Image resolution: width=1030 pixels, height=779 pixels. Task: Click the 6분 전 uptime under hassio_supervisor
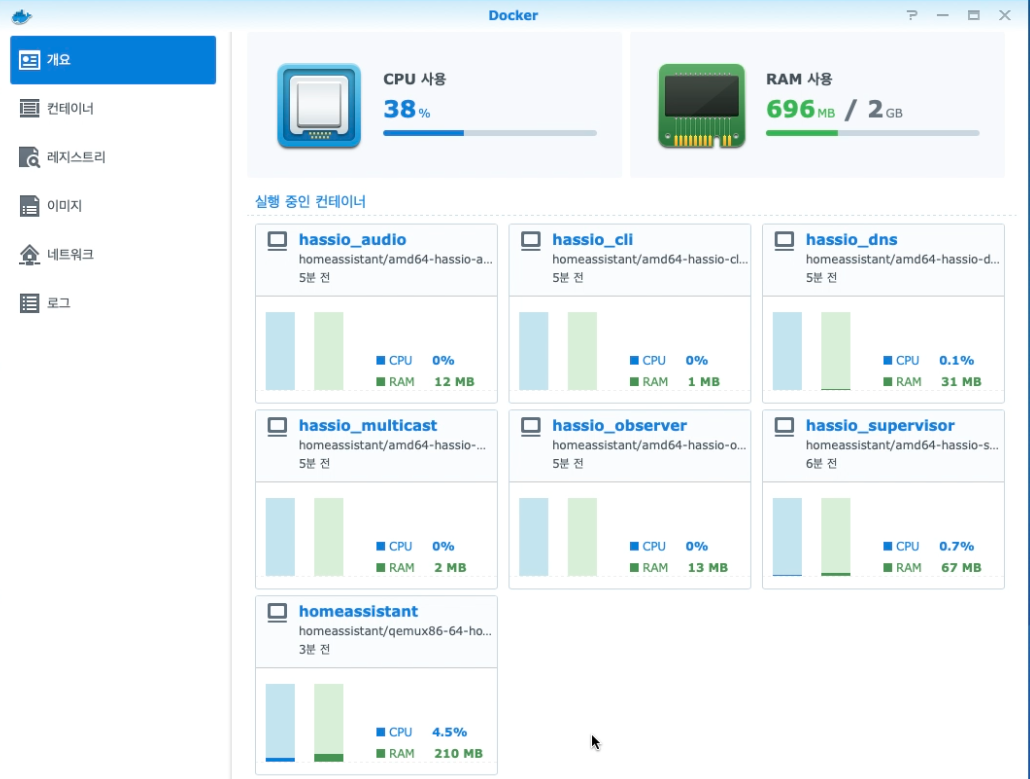[x=821, y=464]
